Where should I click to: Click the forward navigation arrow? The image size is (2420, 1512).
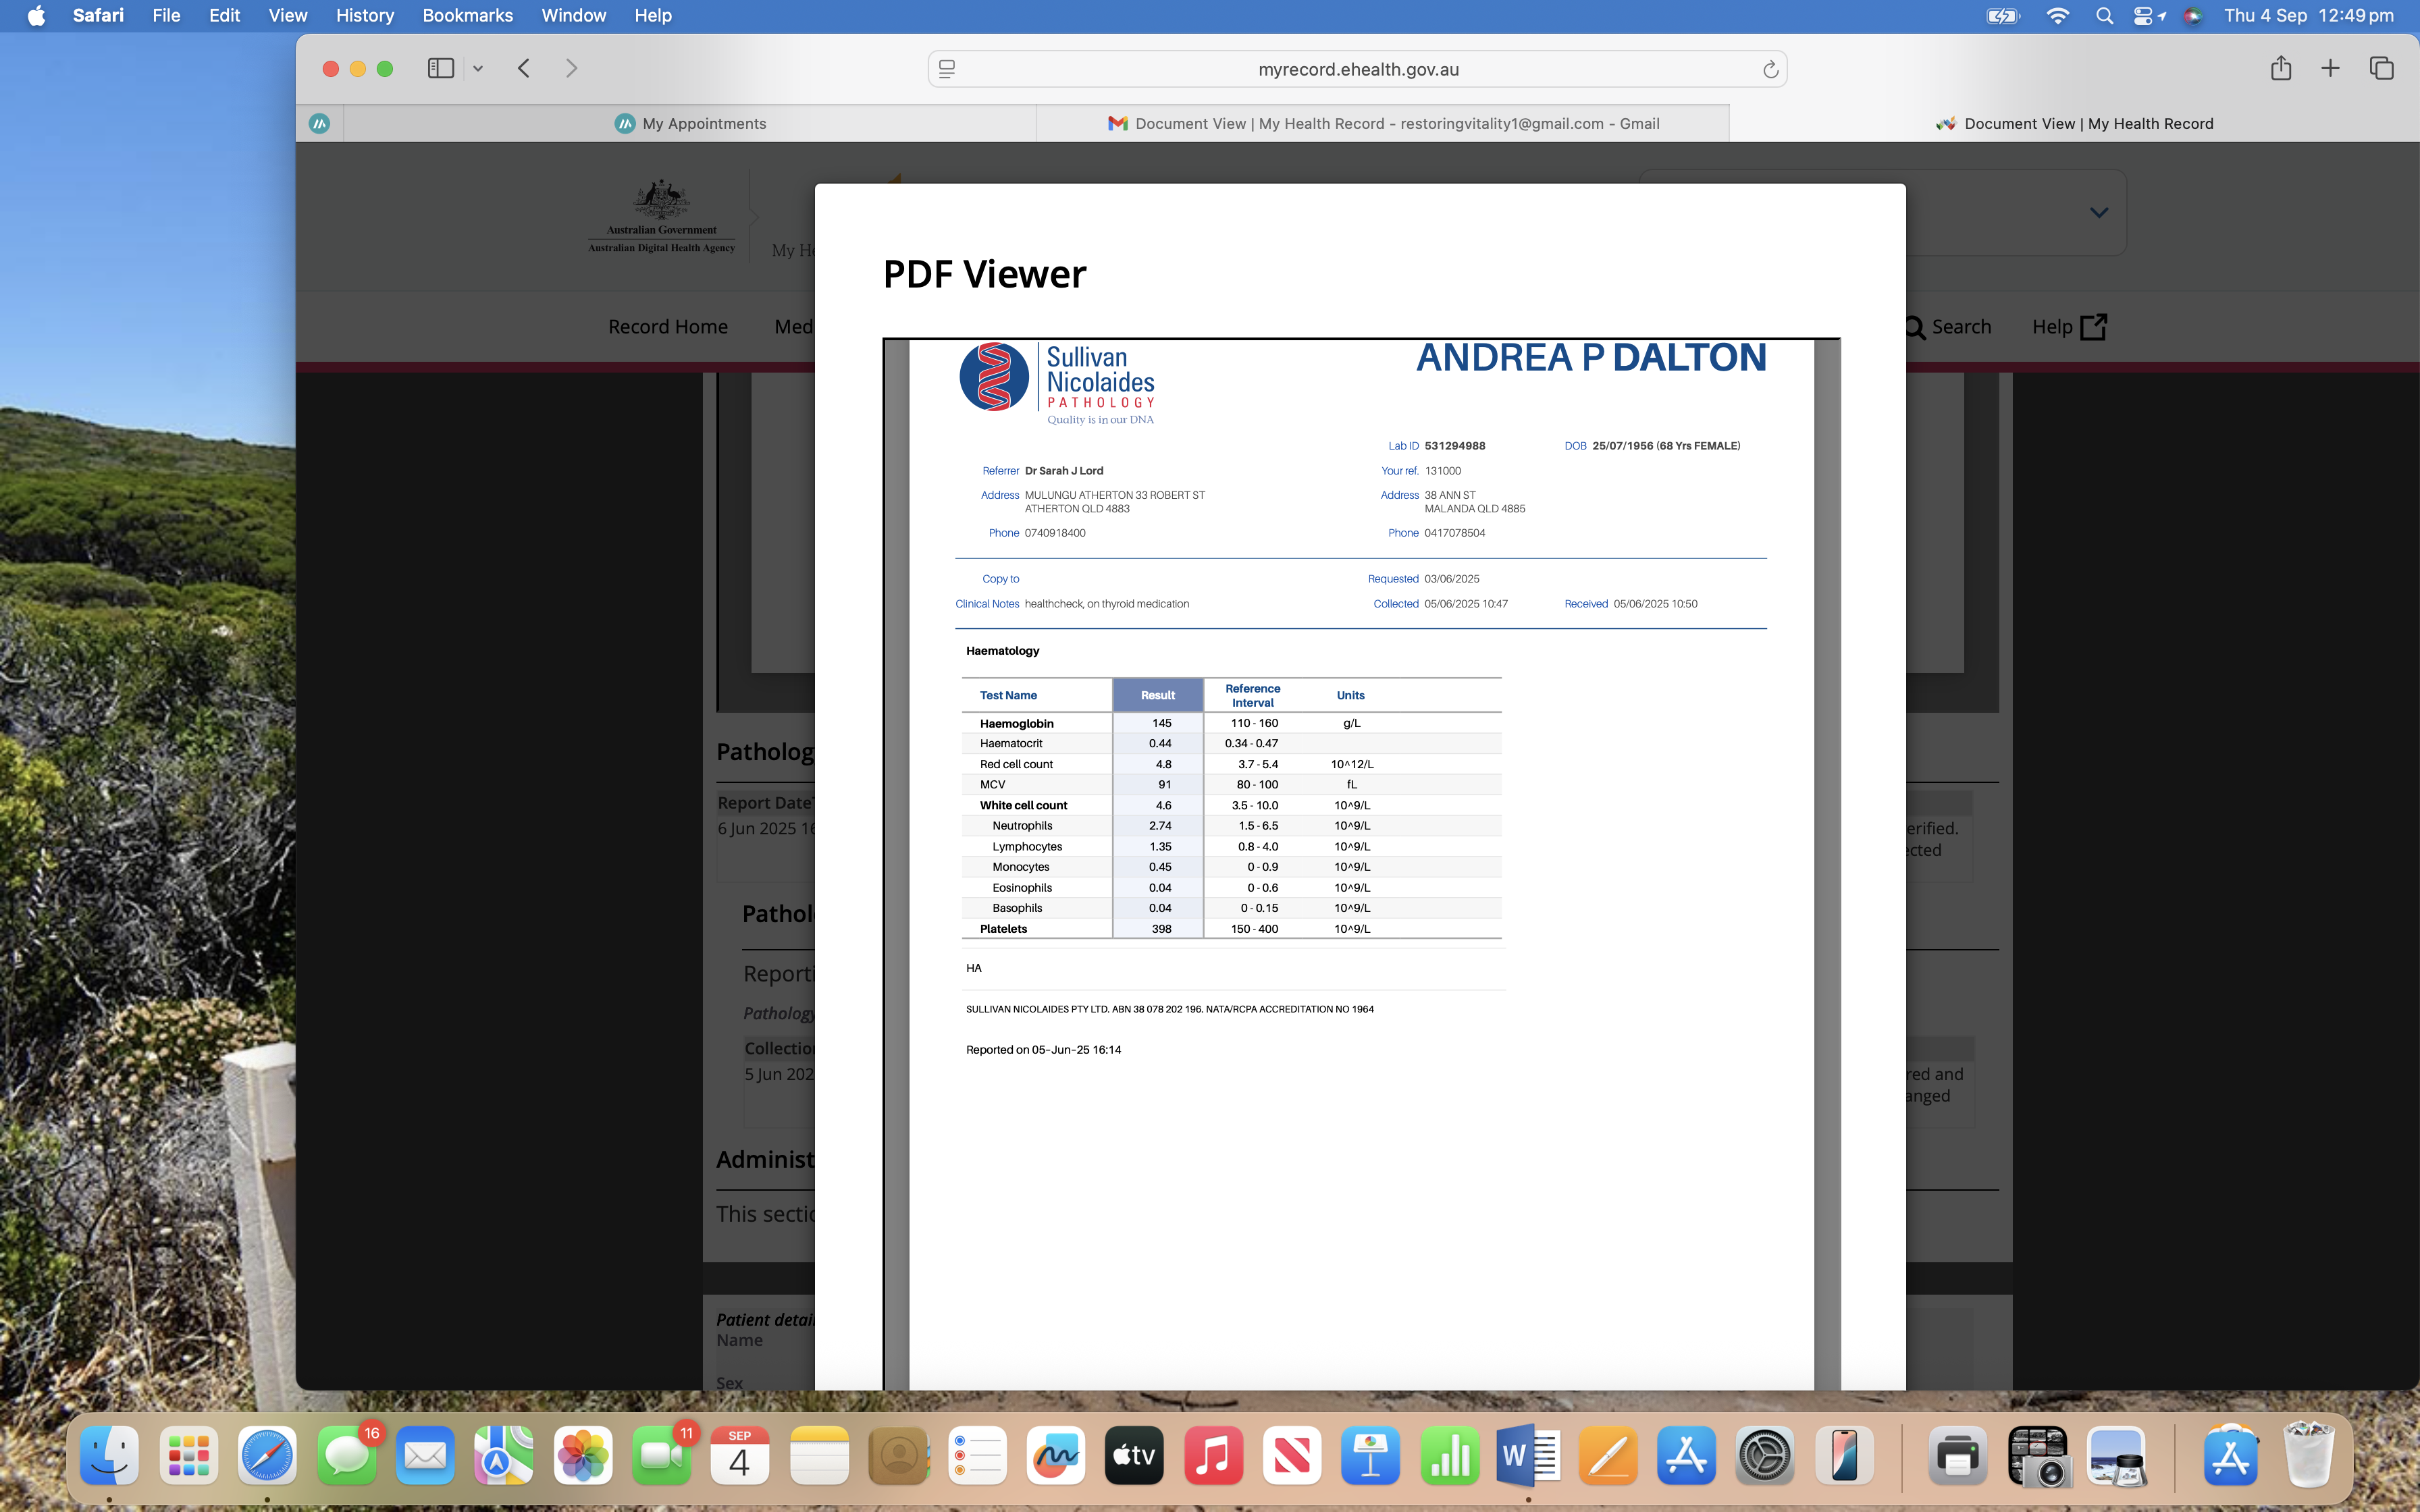click(x=571, y=68)
